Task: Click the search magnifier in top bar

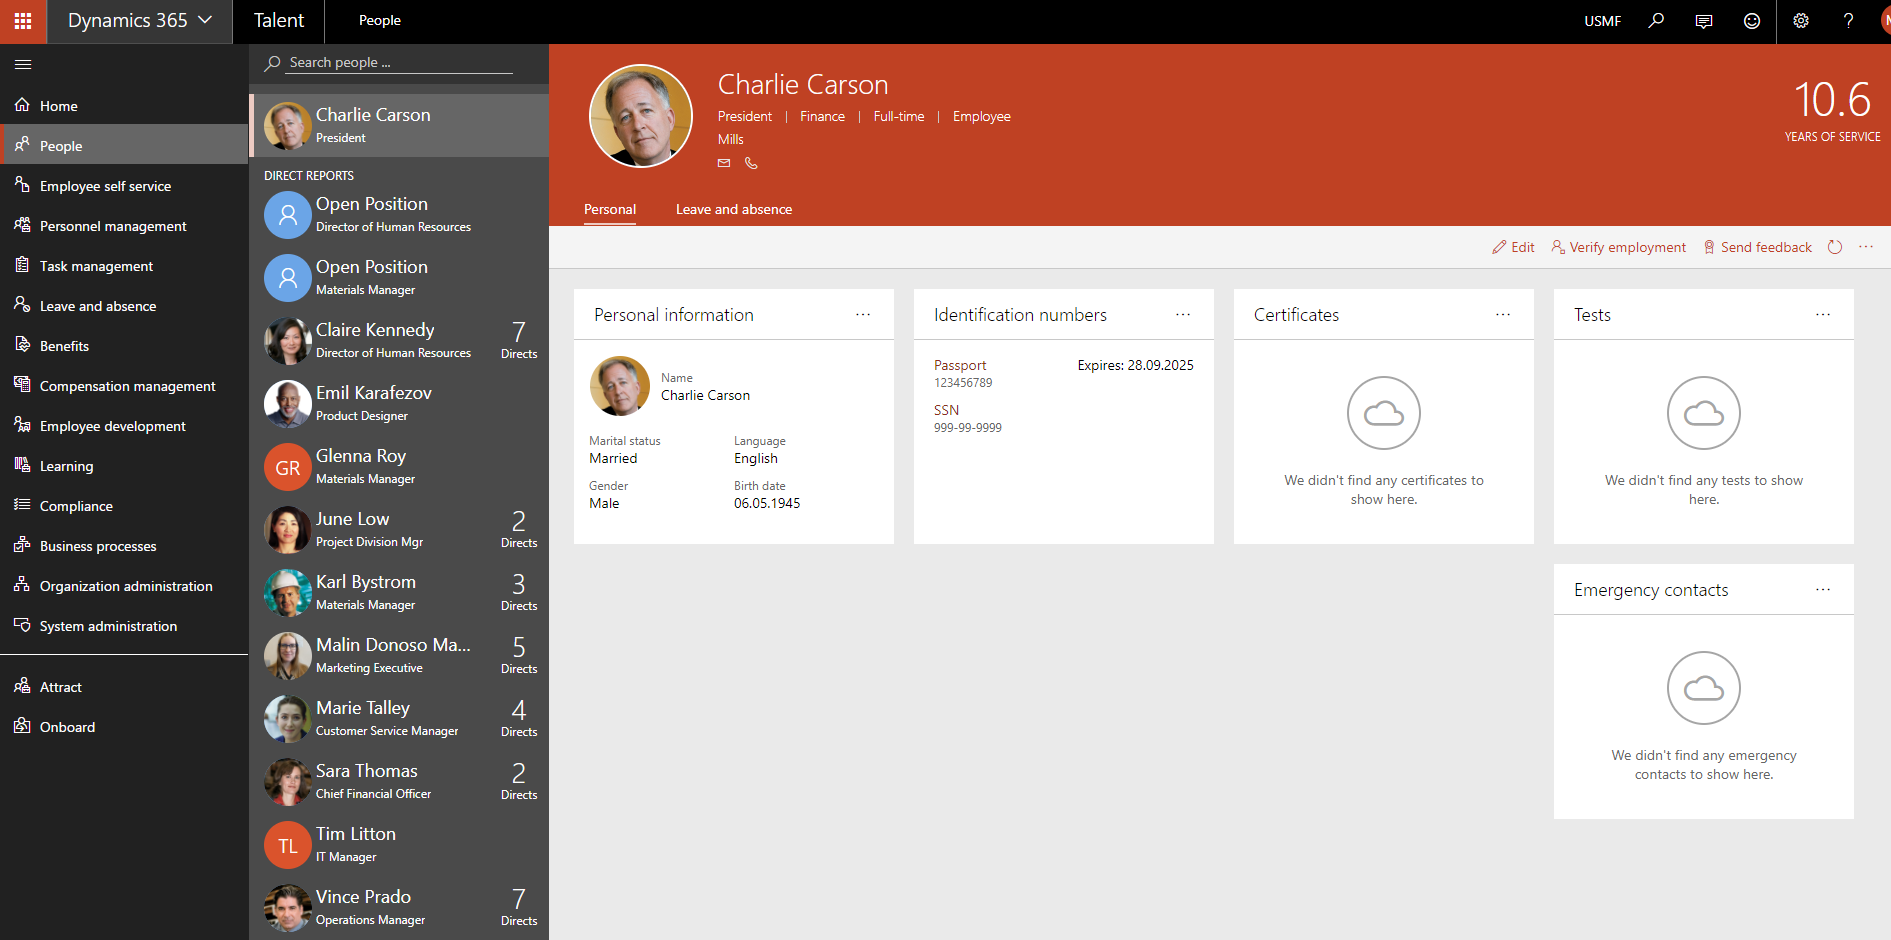Action: [1656, 21]
